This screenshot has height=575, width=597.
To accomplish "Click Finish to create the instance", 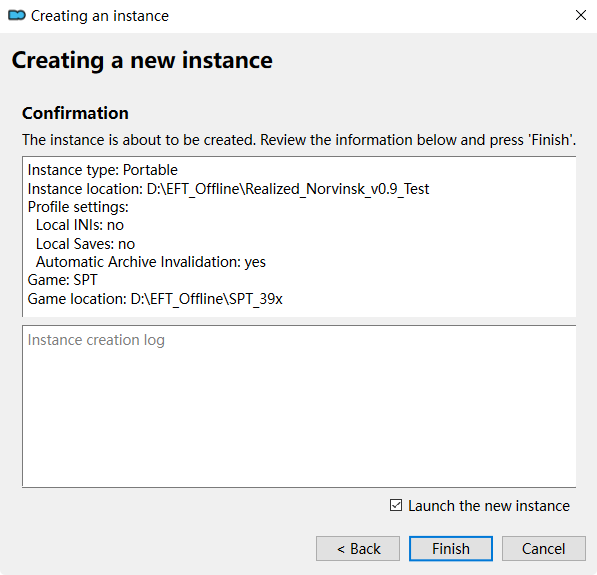I will click(x=451, y=548).
